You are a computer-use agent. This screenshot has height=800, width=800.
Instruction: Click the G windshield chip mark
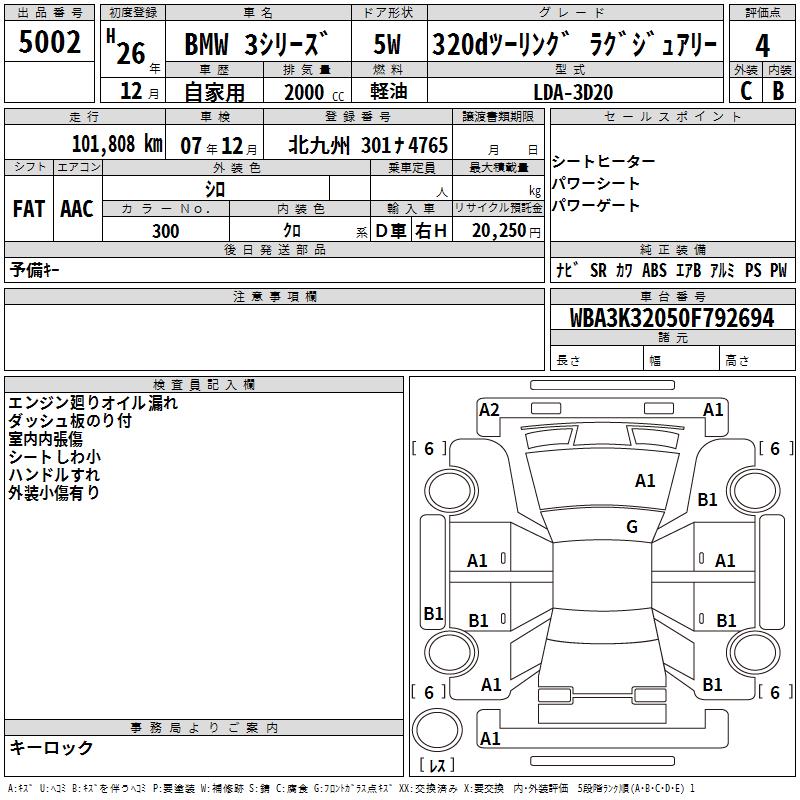(632, 527)
